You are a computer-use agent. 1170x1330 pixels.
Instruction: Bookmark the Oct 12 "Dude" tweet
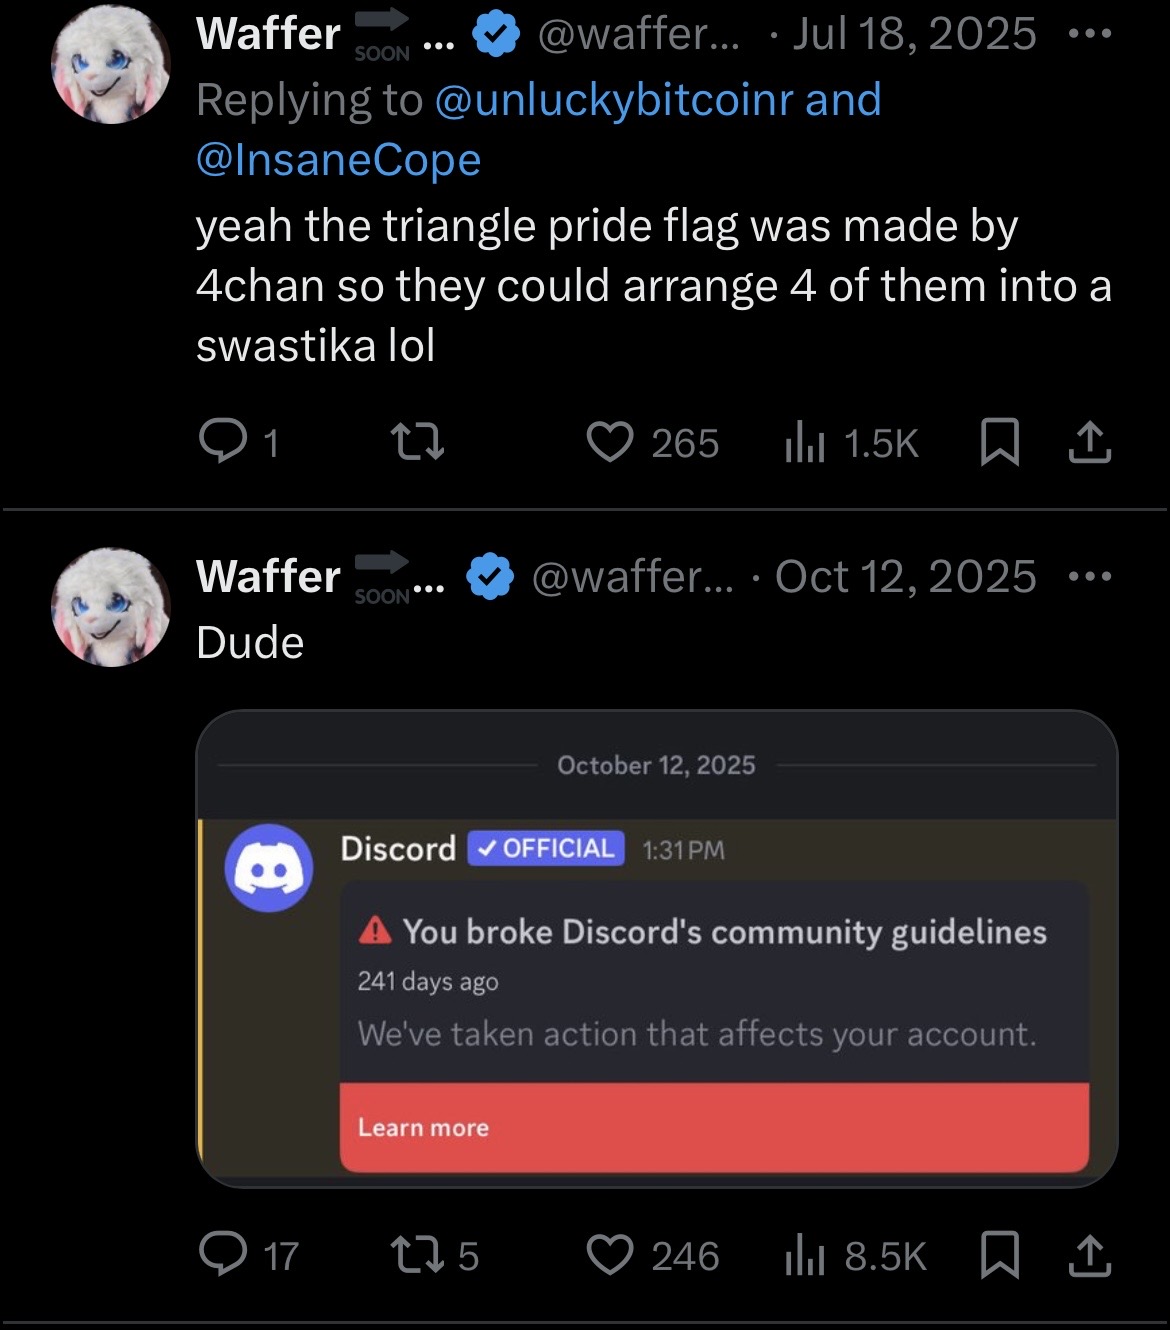[999, 1255]
